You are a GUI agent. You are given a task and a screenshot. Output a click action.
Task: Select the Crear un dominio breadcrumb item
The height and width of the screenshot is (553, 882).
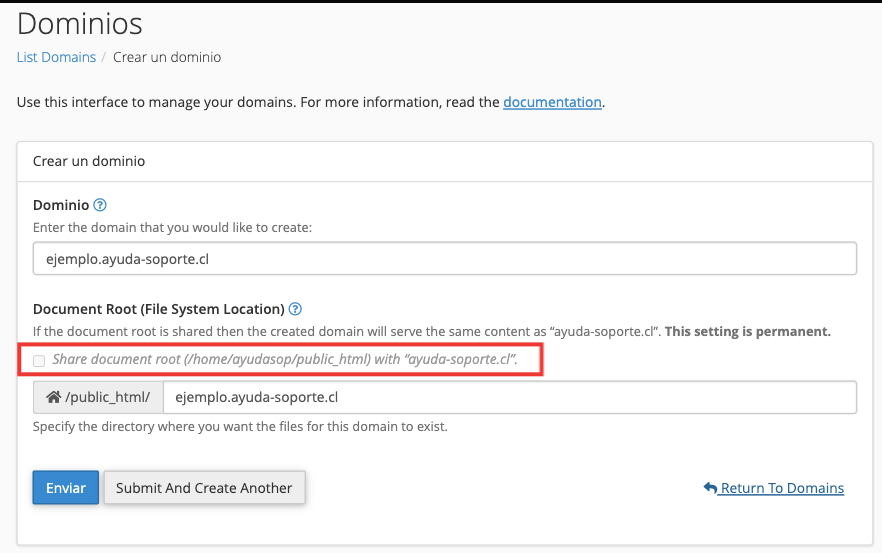pyautogui.click(x=167, y=57)
